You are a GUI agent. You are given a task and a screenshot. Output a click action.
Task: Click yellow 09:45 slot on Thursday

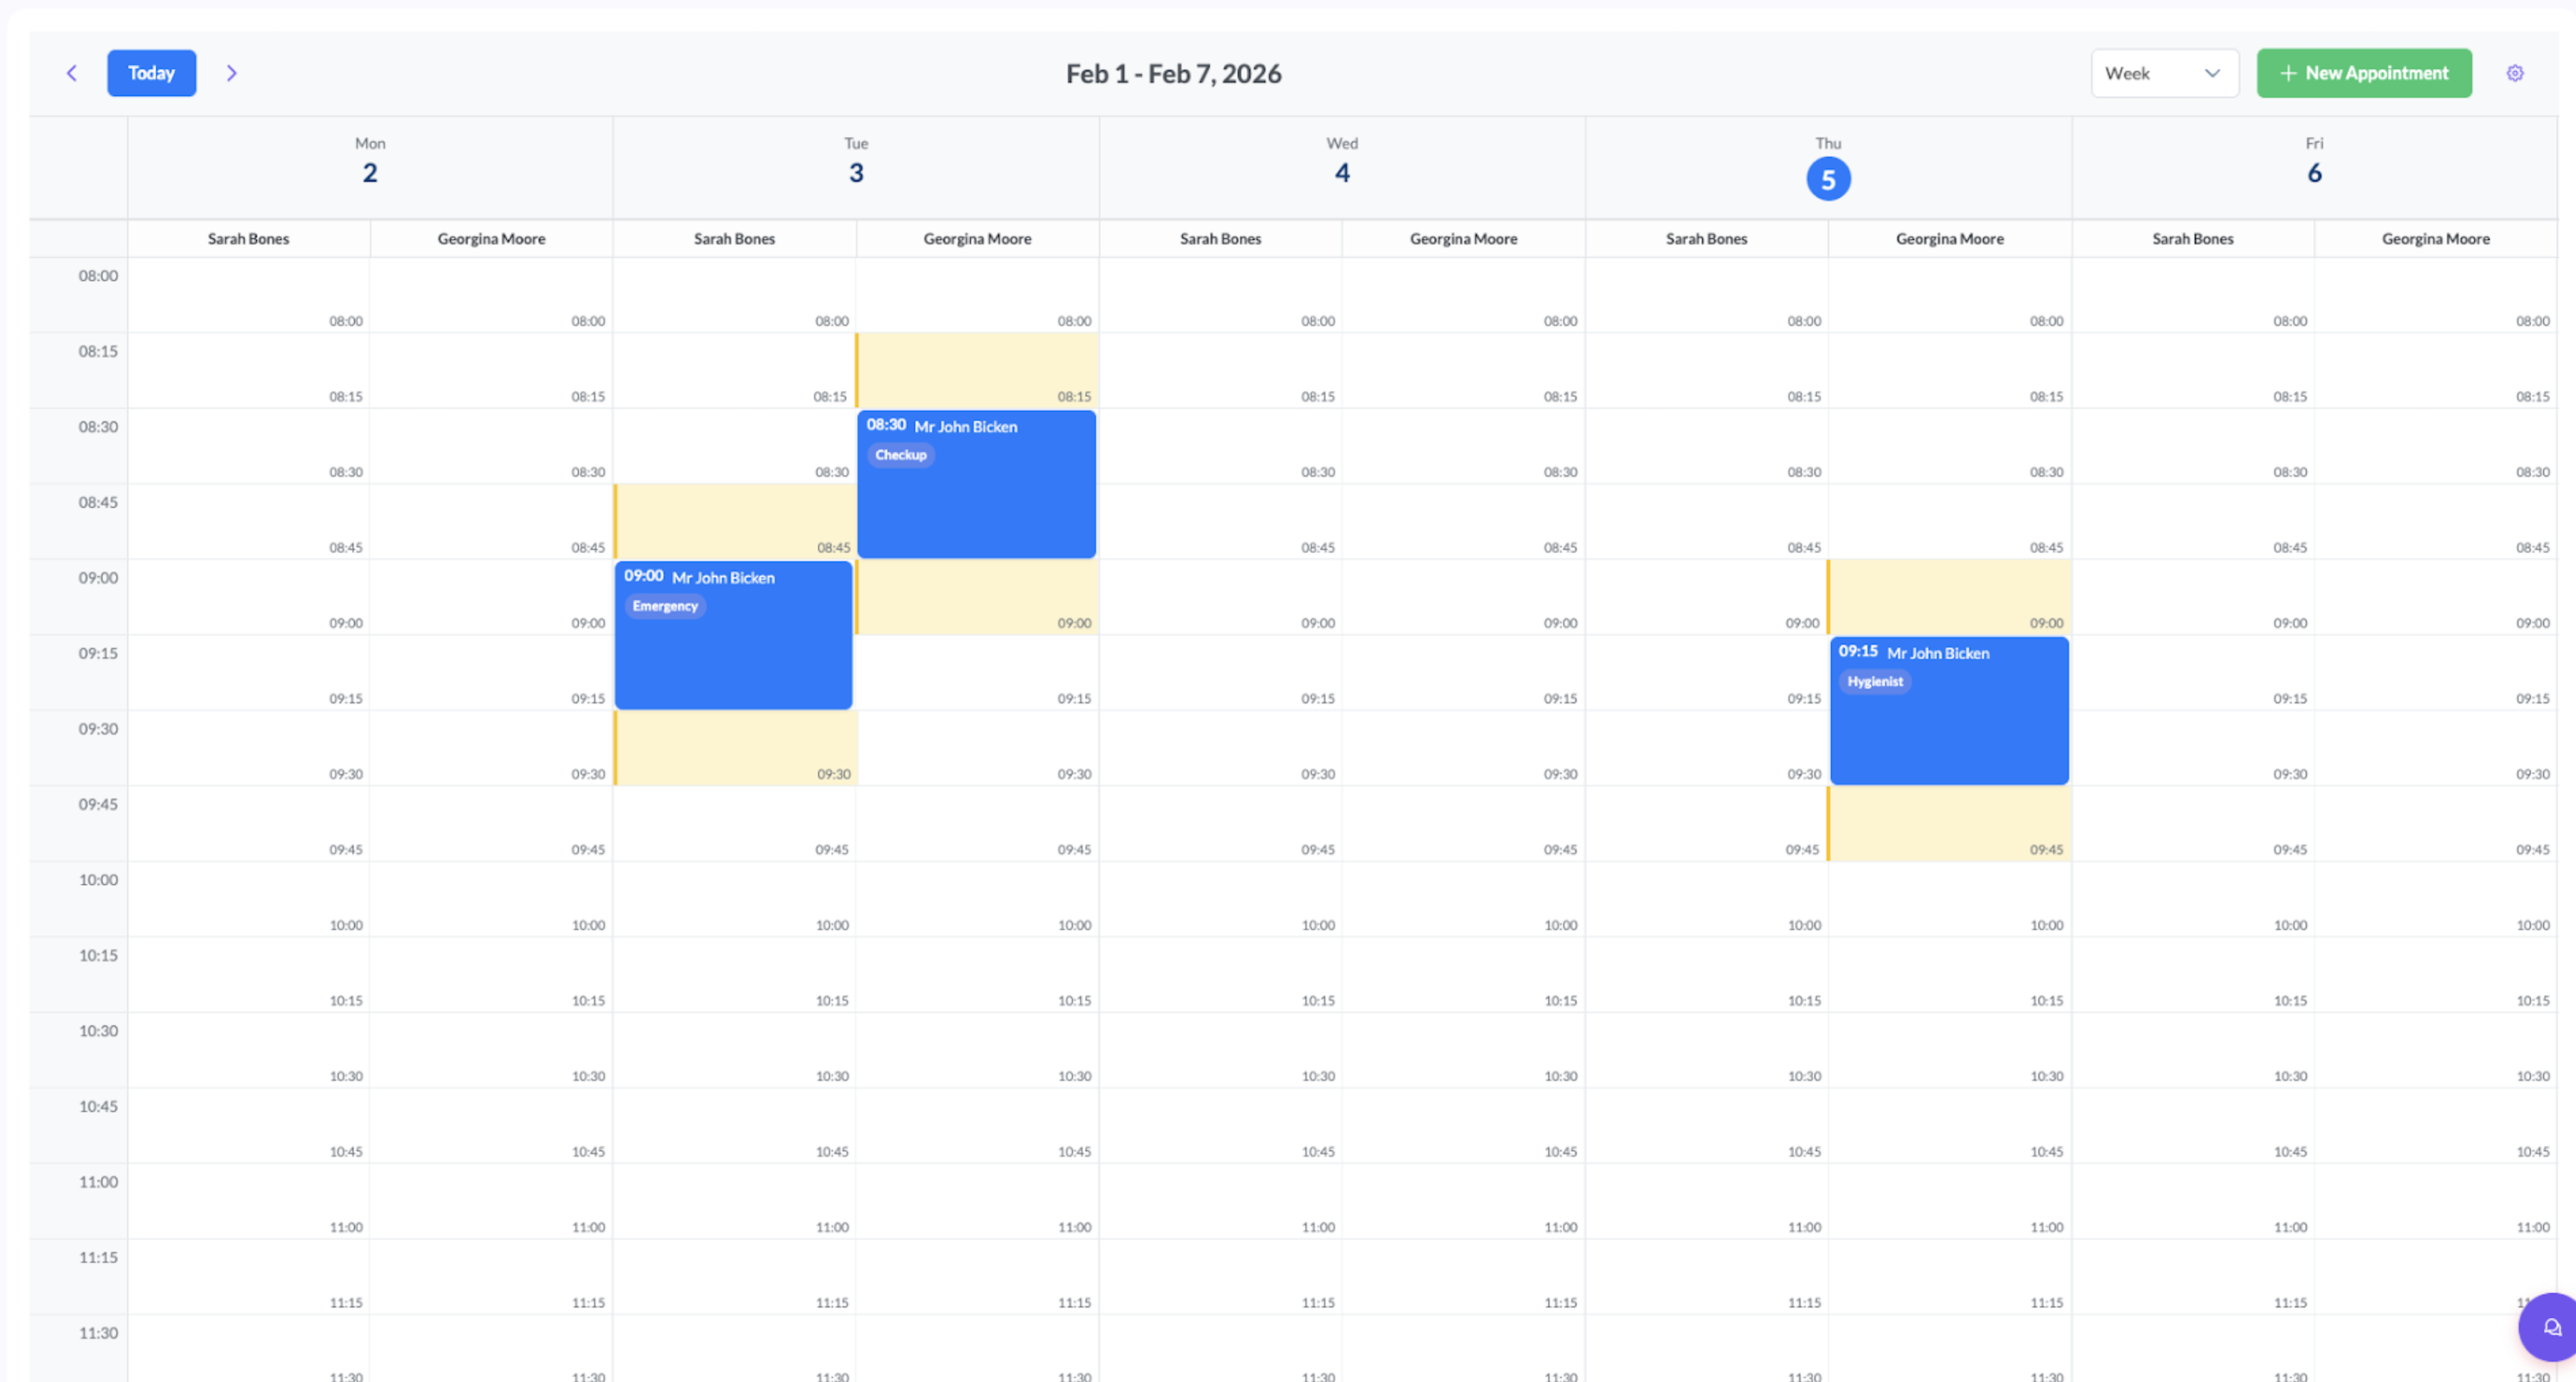click(x=1948, y=823)
